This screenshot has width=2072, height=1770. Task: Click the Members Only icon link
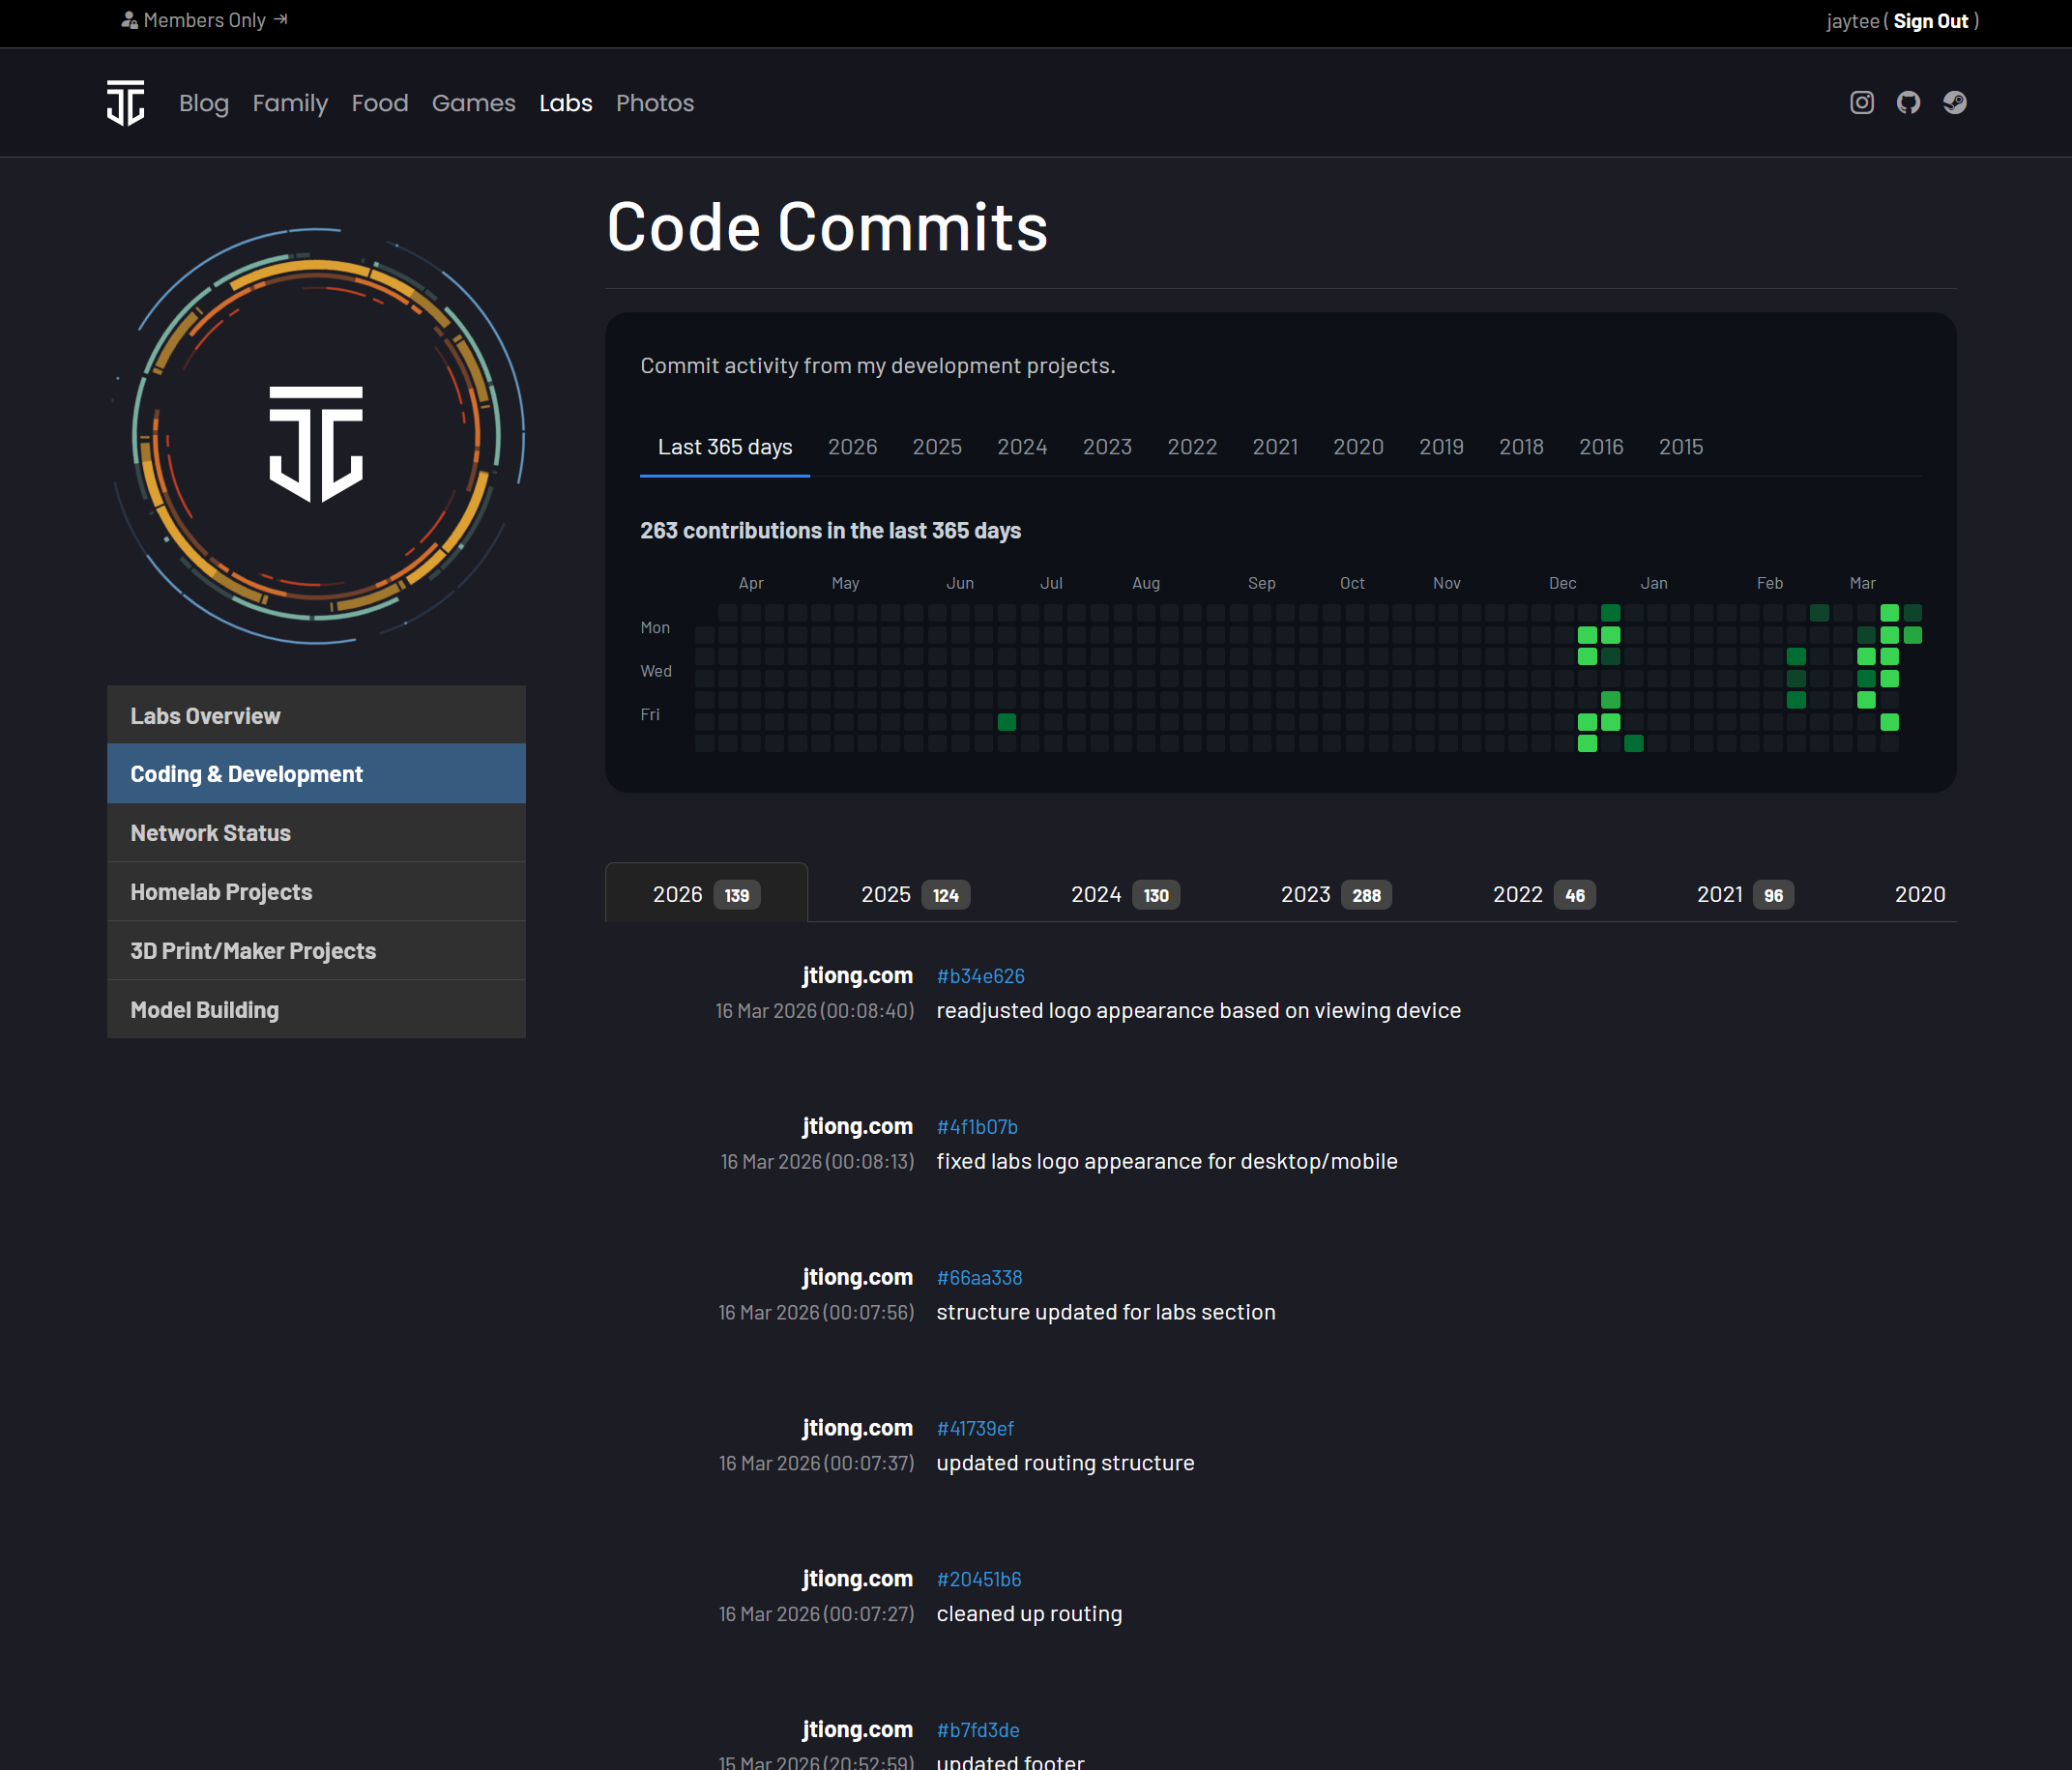(x=205, y=20)
